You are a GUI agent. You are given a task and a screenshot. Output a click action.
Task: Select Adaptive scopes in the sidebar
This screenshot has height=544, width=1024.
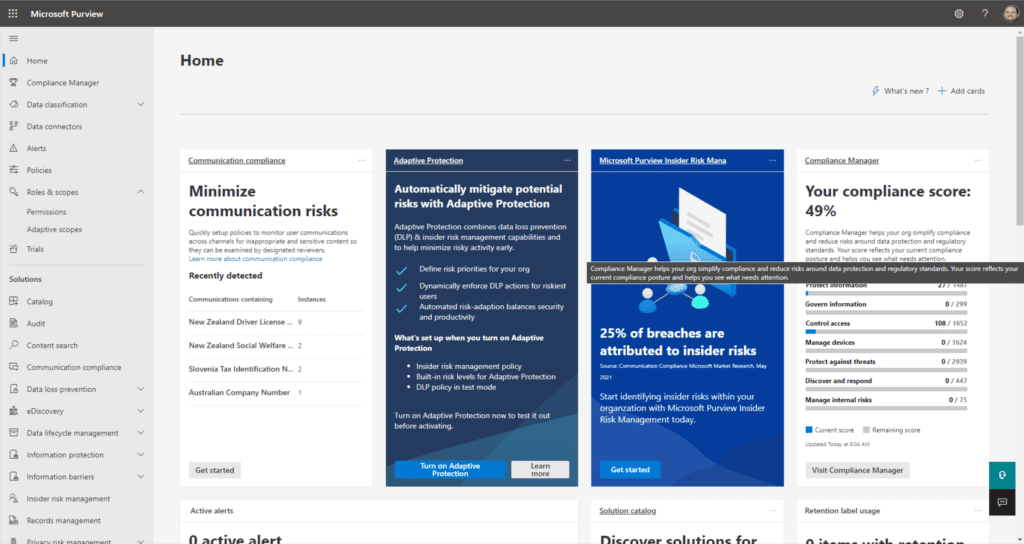tap(54, 229)
